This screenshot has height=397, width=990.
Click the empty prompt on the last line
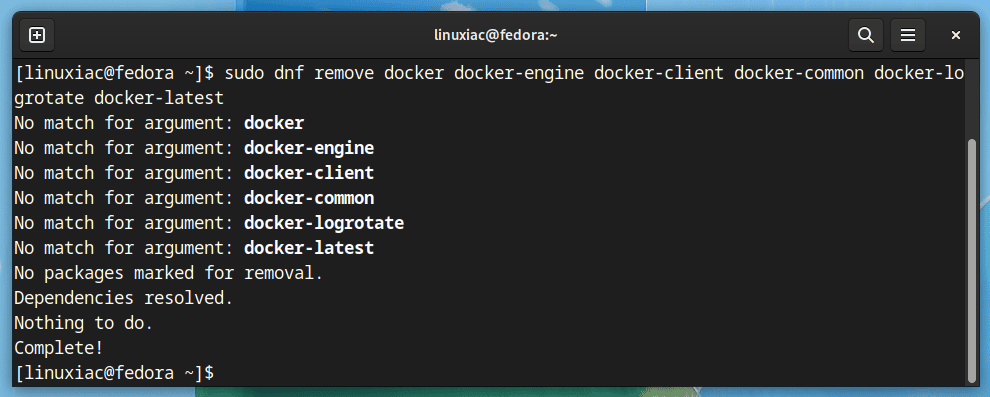[x=114, y=373]
